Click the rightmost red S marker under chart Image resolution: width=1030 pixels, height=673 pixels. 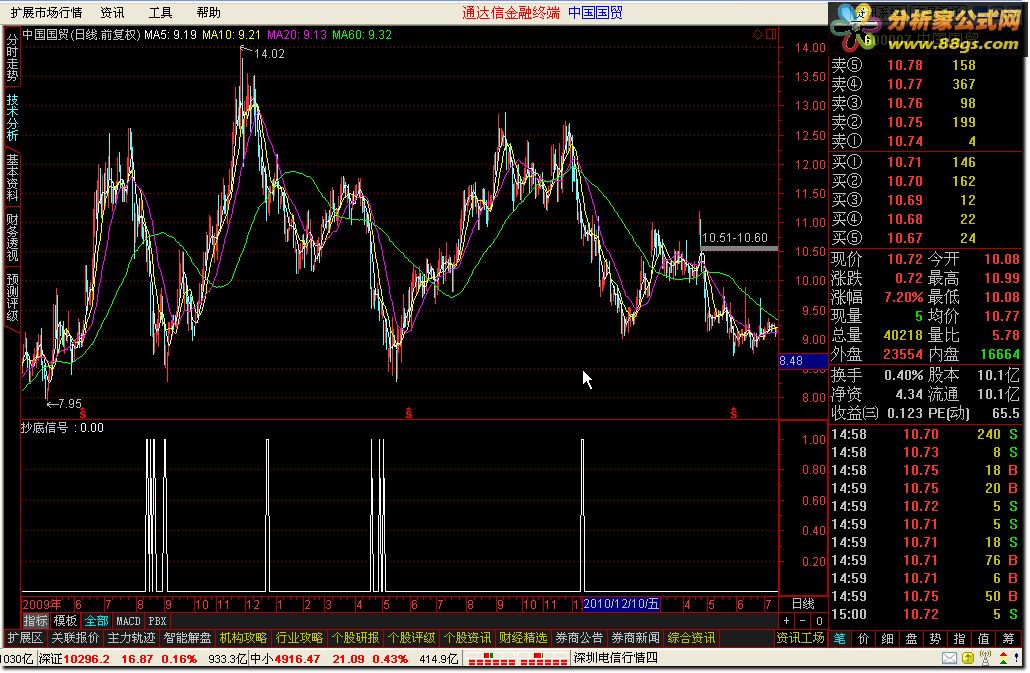tap(734, 413)
